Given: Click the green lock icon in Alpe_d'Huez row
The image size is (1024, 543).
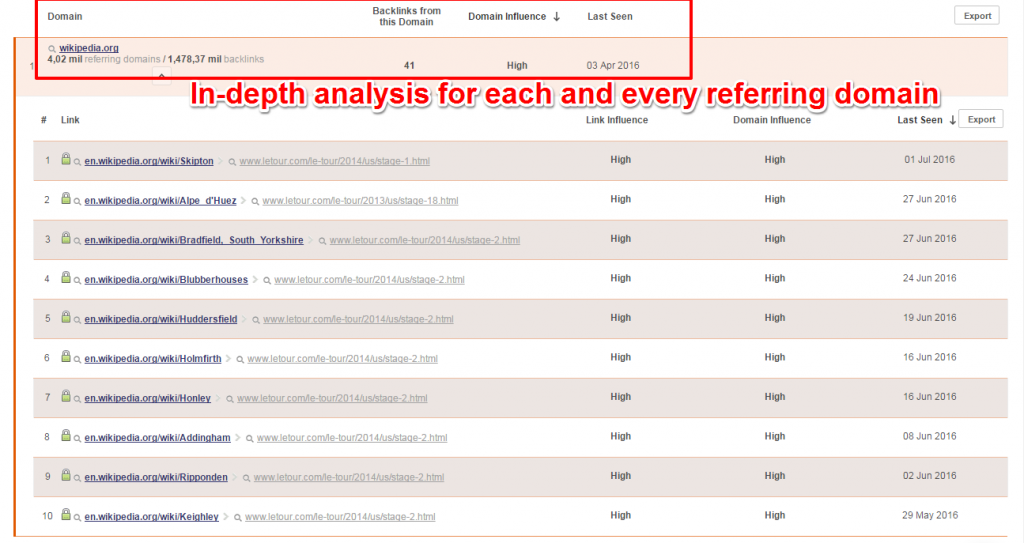Looking at the screenshot, I should pos(66,198).
